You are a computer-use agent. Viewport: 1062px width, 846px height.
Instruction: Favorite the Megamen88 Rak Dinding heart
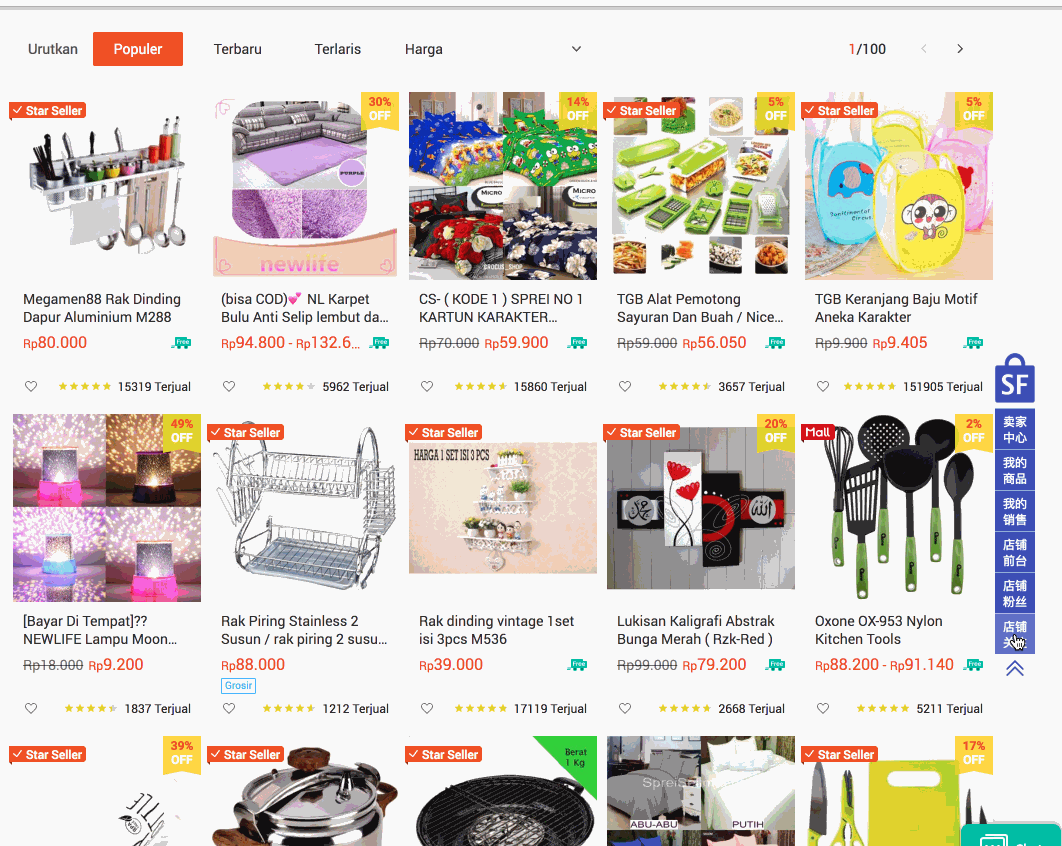[x=31, y=386]
